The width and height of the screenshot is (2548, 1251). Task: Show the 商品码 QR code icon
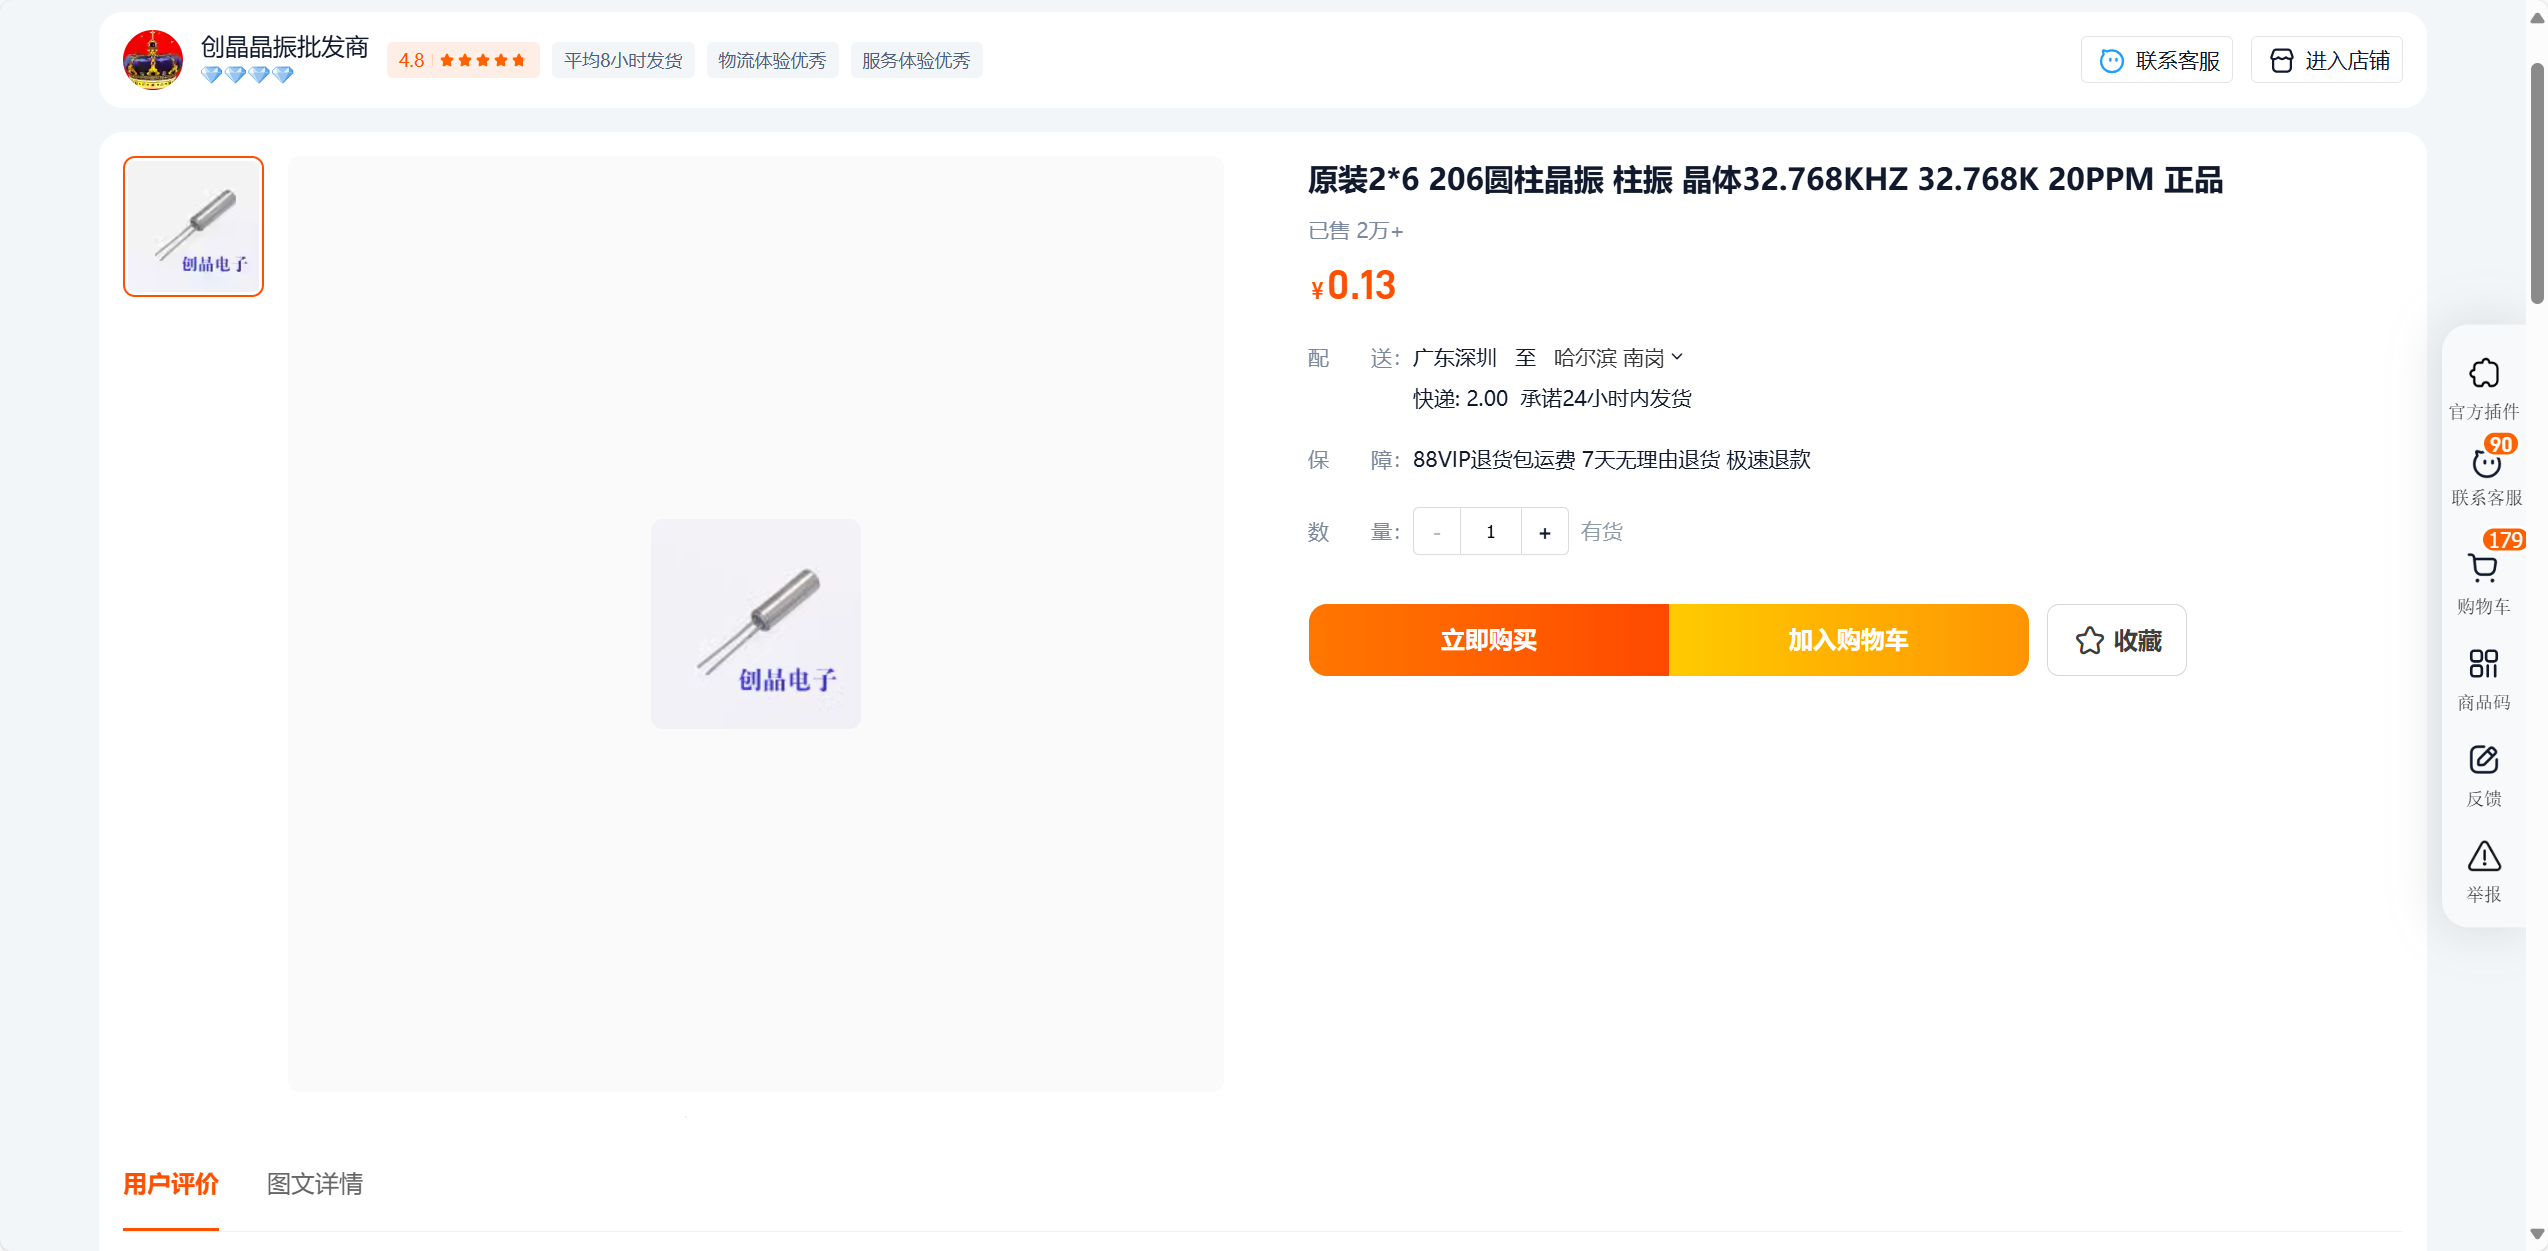point(2483,664)
